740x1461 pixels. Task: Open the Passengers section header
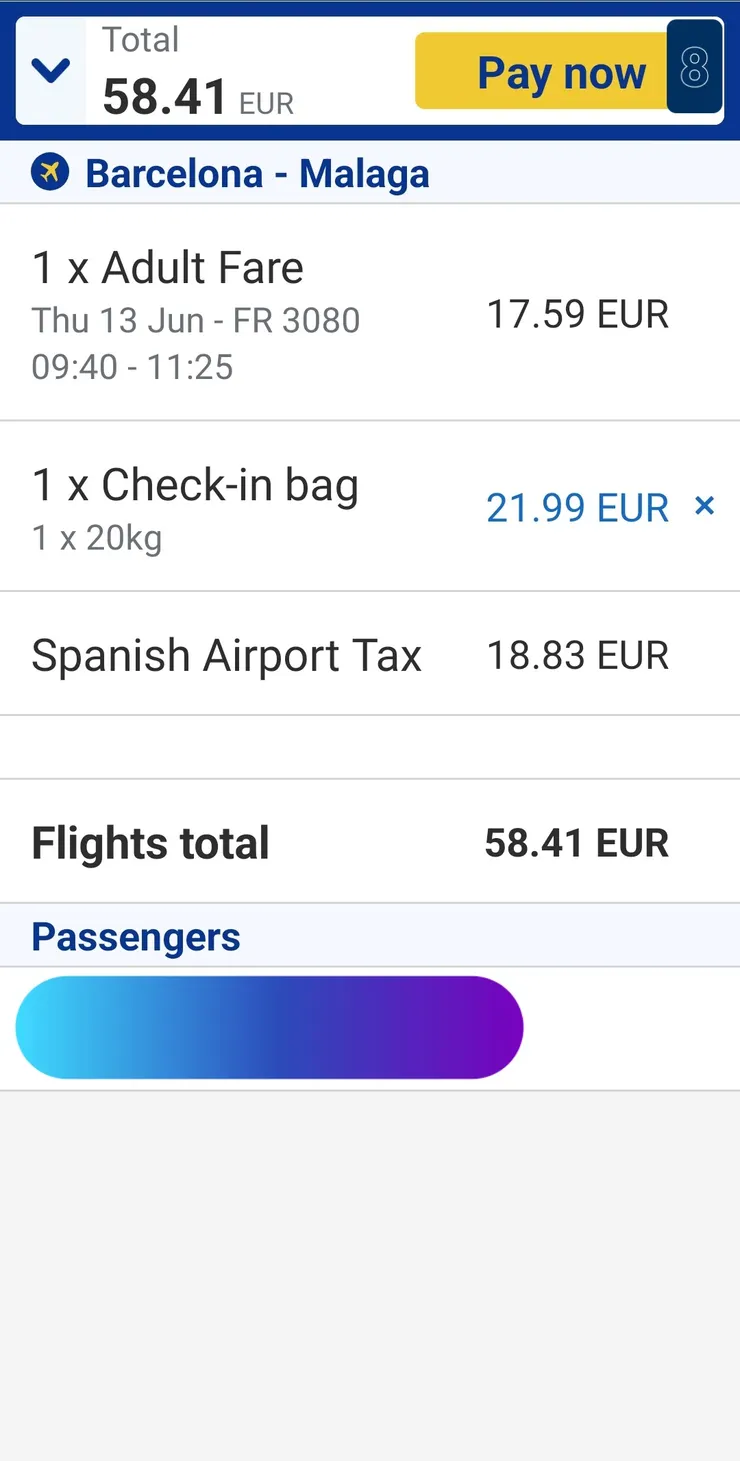[x=136, y=937]
